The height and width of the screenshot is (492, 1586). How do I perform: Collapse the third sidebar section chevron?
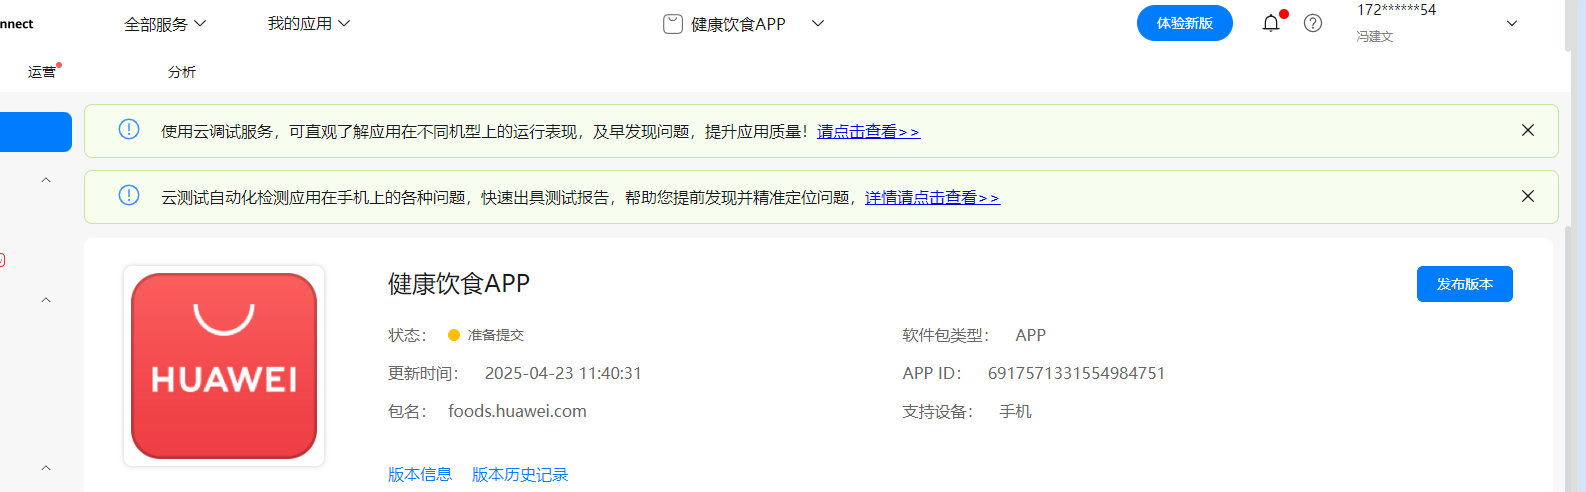point(46,468)
